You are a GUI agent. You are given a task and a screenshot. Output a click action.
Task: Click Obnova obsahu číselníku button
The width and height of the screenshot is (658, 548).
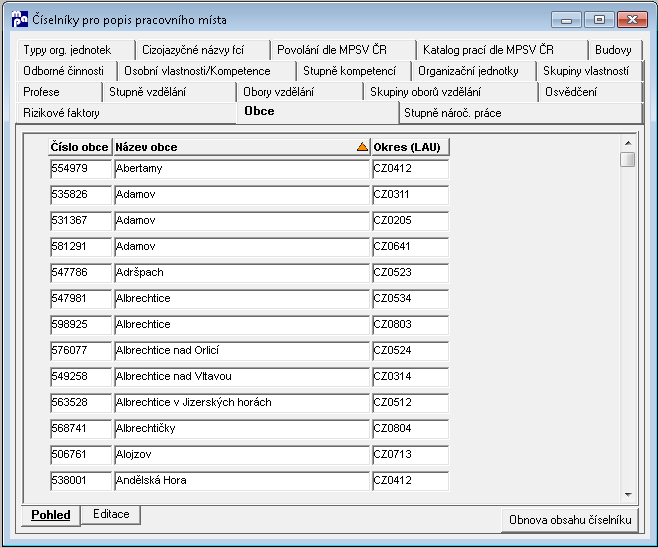570,520
